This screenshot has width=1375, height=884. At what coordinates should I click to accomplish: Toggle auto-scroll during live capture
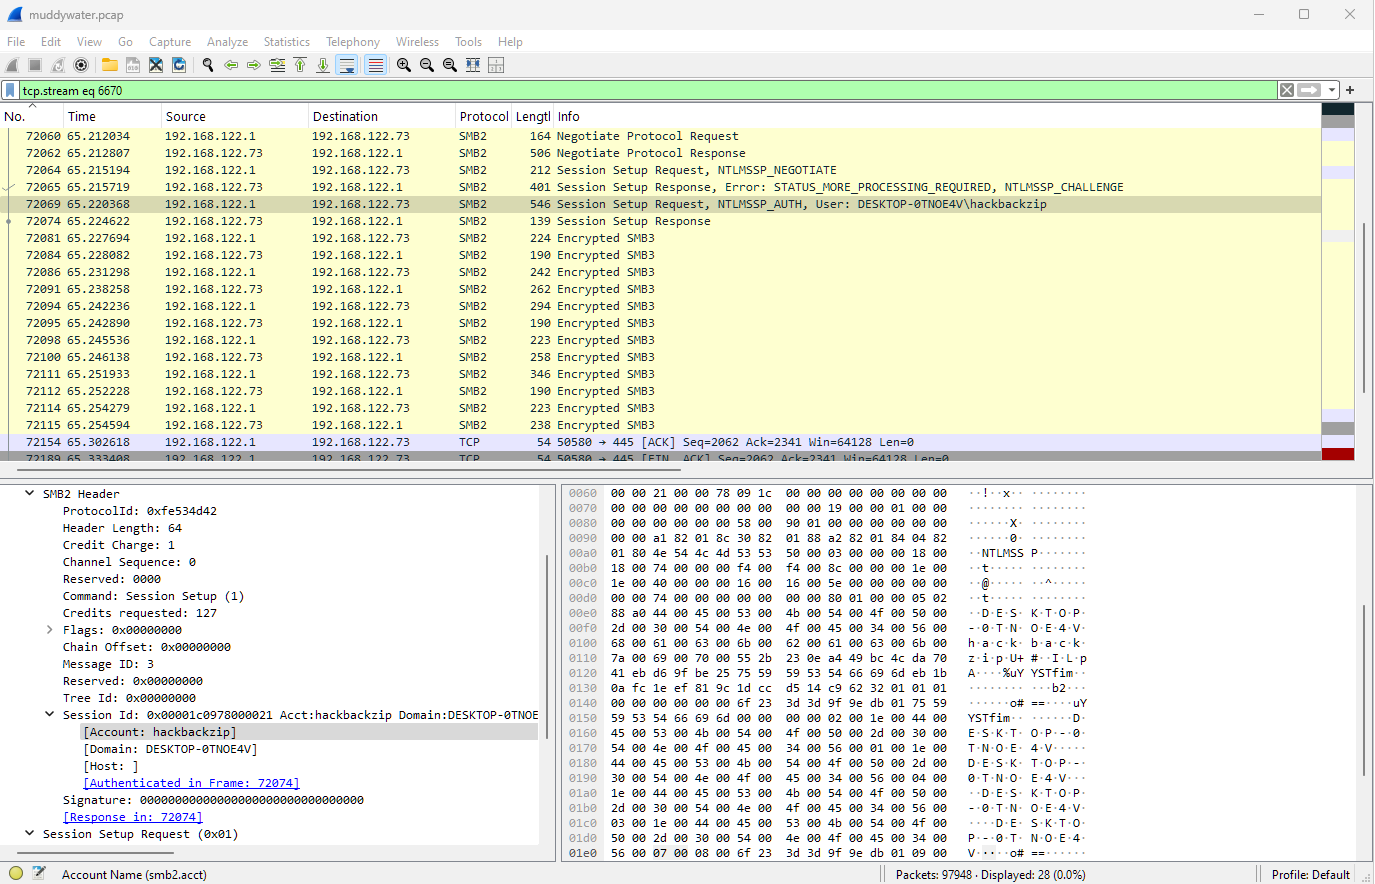(x=347, y=65)
